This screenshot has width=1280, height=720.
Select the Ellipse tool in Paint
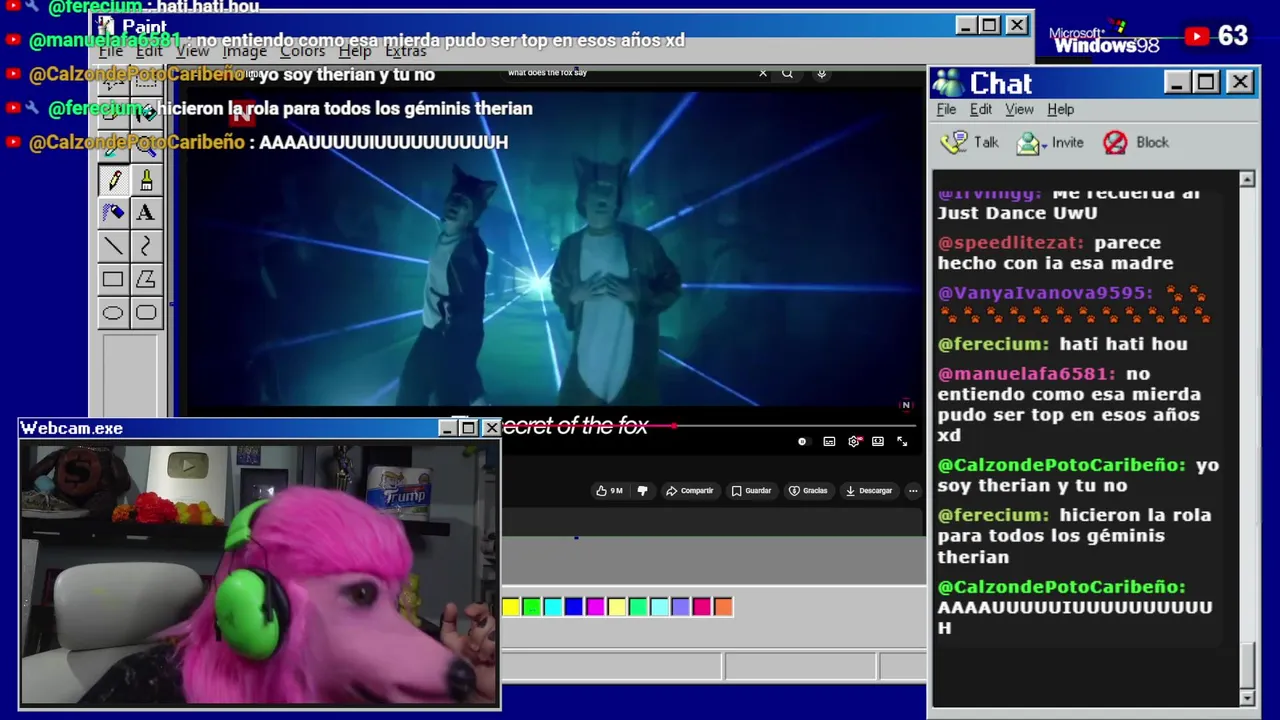click(x=113, y=313)
